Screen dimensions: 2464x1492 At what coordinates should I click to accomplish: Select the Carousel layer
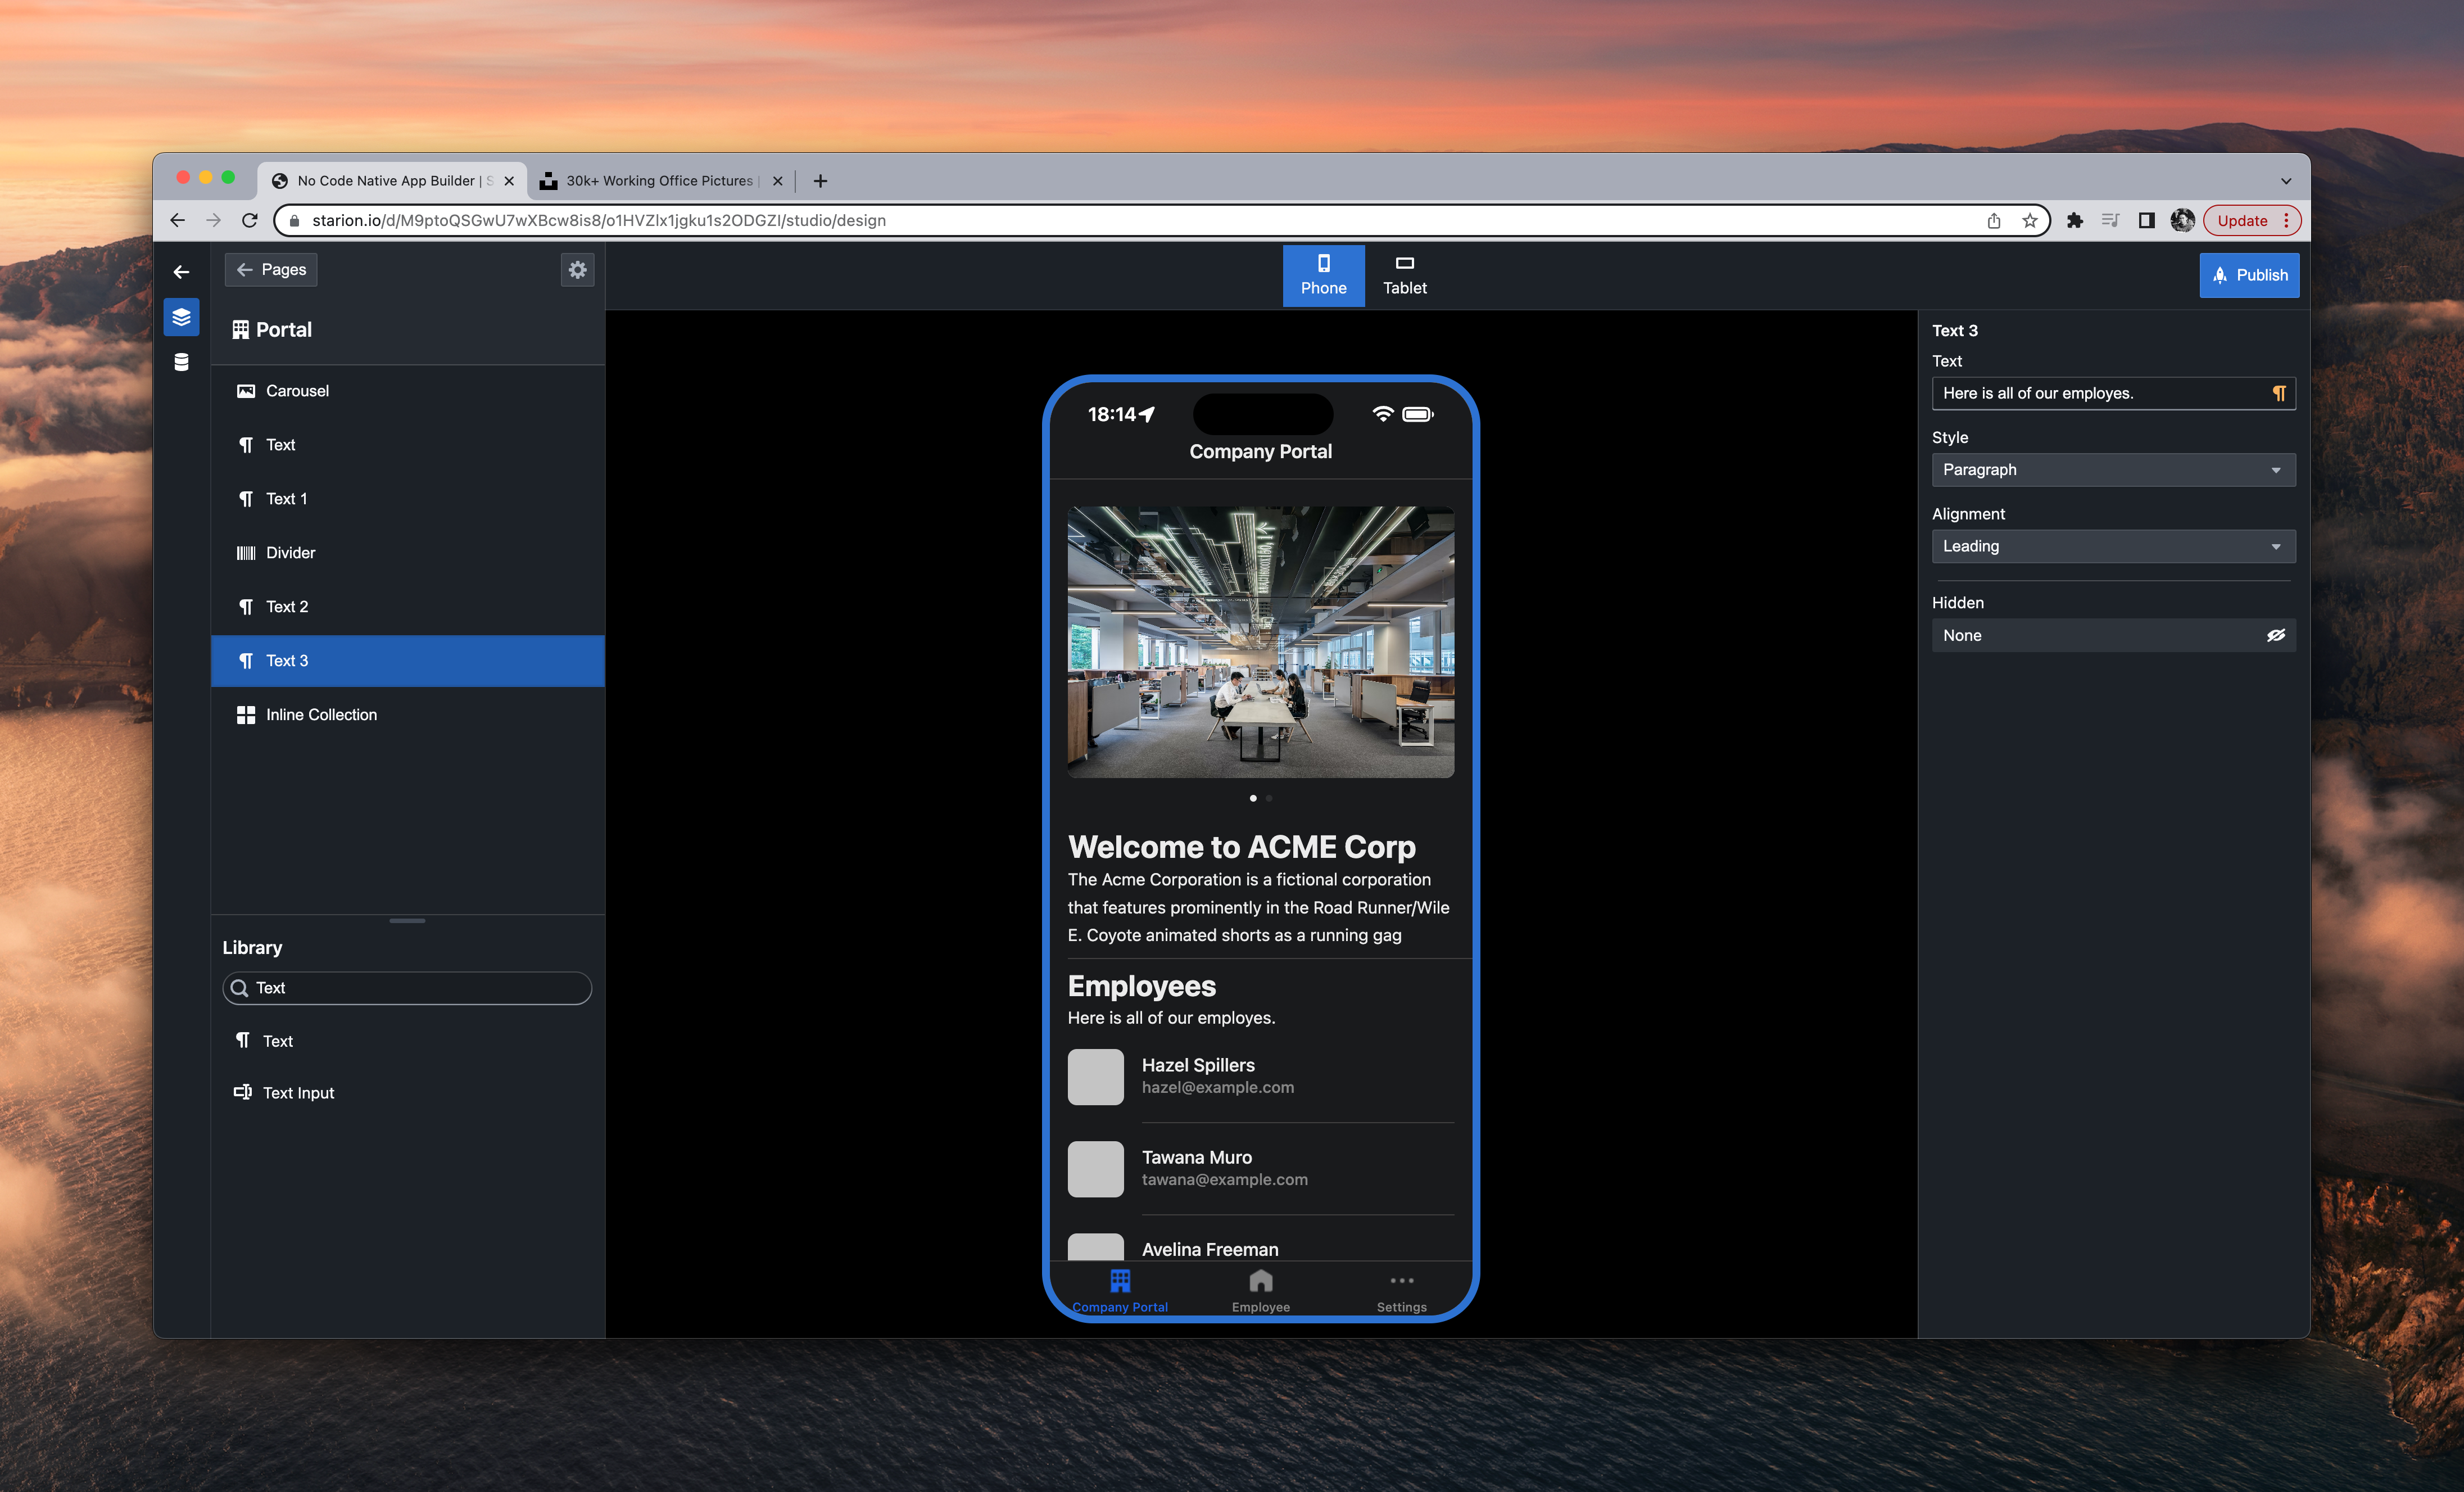[408, 391]
